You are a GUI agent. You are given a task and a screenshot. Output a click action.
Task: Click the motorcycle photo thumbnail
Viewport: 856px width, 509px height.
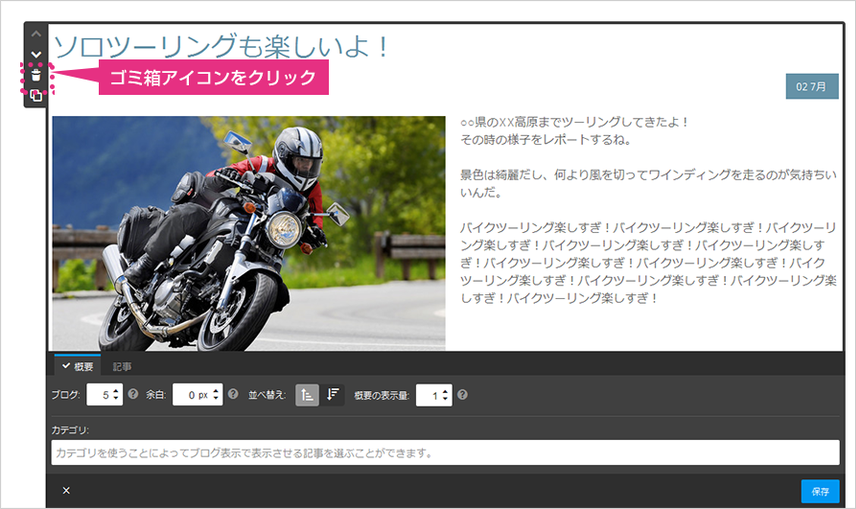tap(249, 233)
